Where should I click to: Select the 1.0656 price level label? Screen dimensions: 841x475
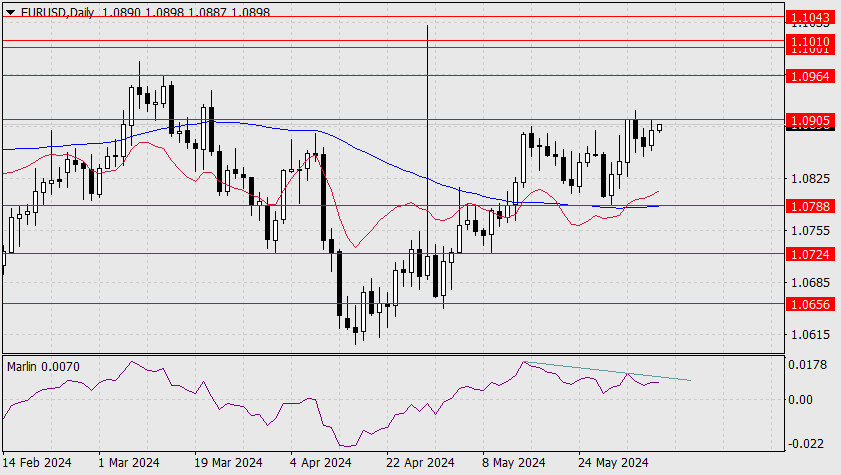[x=810, y=305]
